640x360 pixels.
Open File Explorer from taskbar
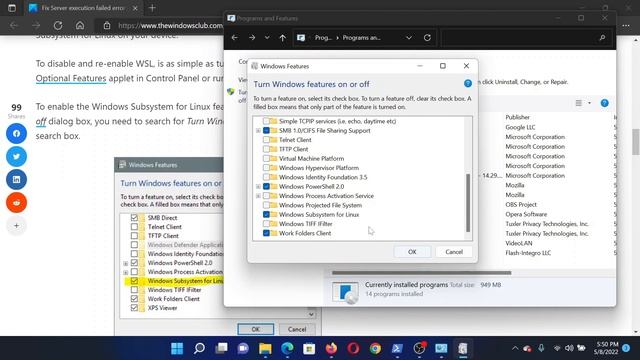(265, 348)
